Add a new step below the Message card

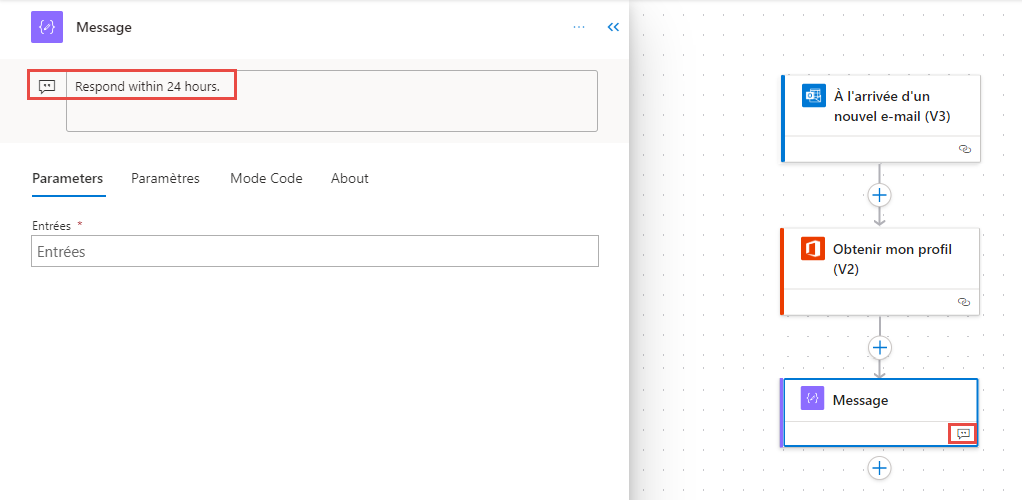(880, 467)
